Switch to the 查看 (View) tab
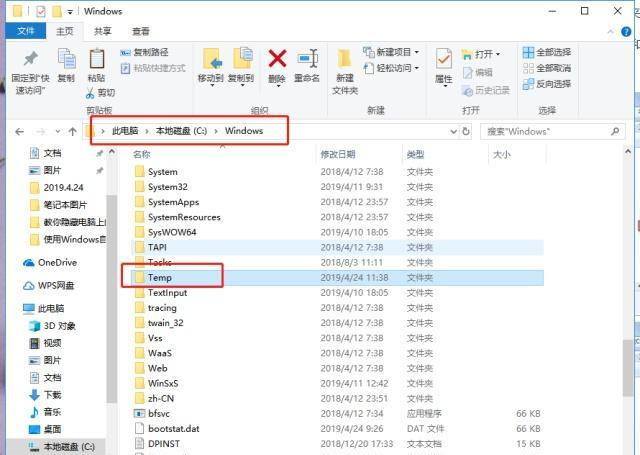The width and height of the screenshot is (640, 455). click(x=141, y=31)
